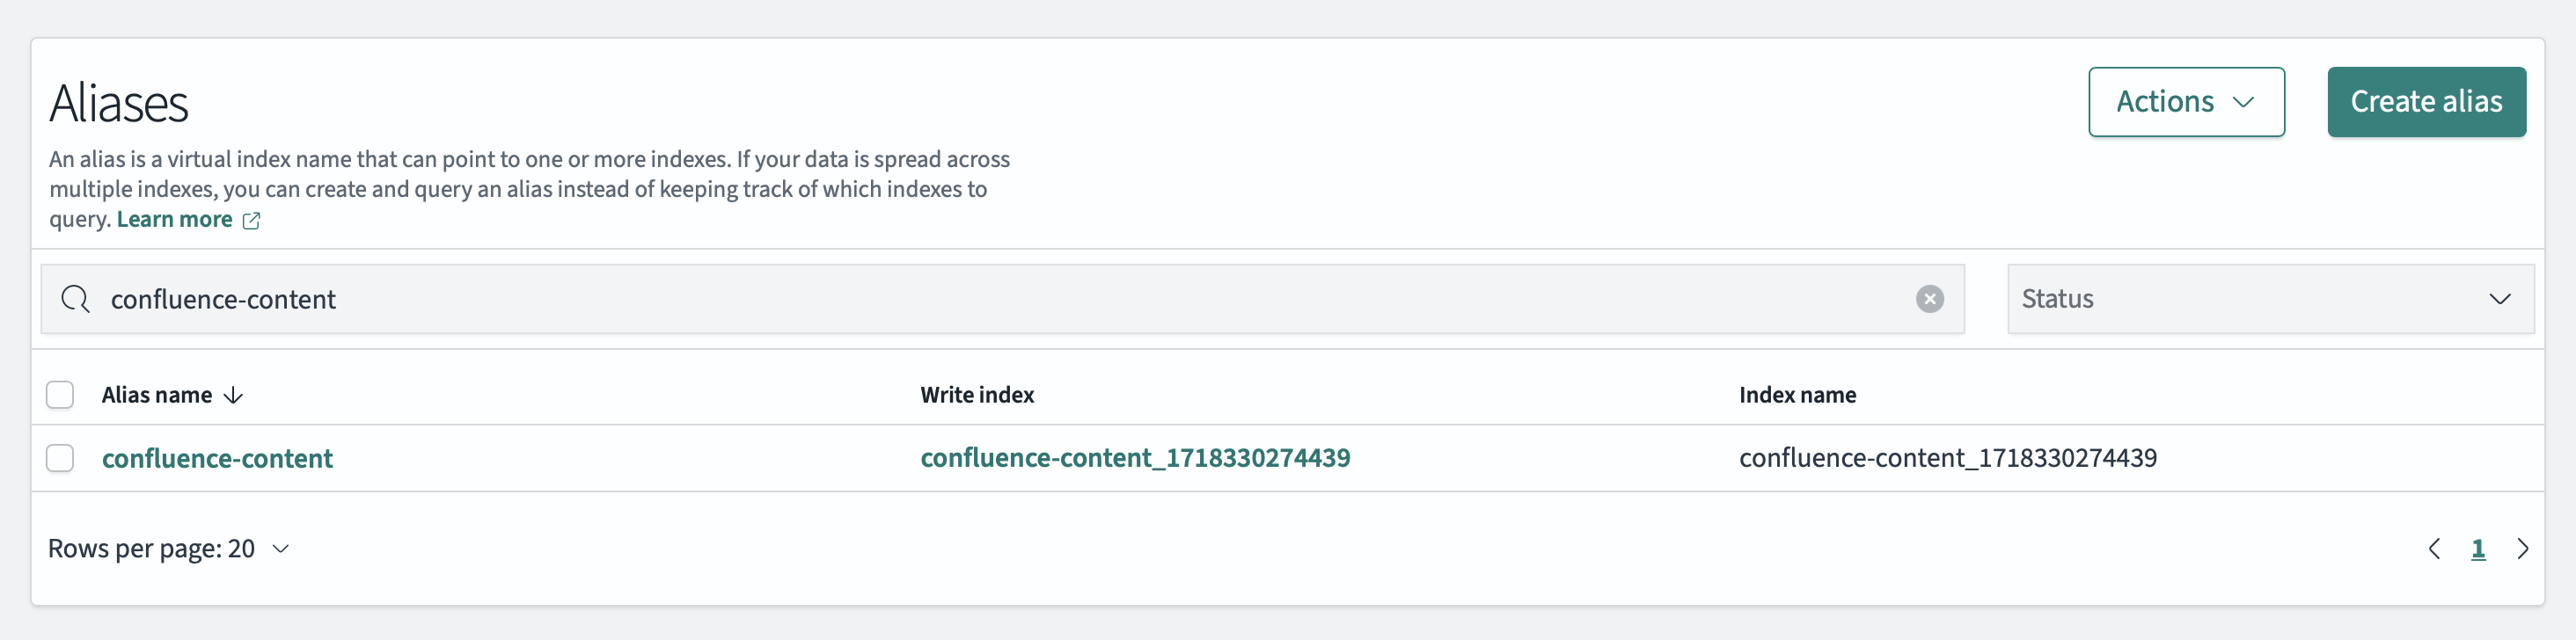Sort by the Alias name column header
The image size is (2576, 640).
pyautogui.click(x=157, y=395)
